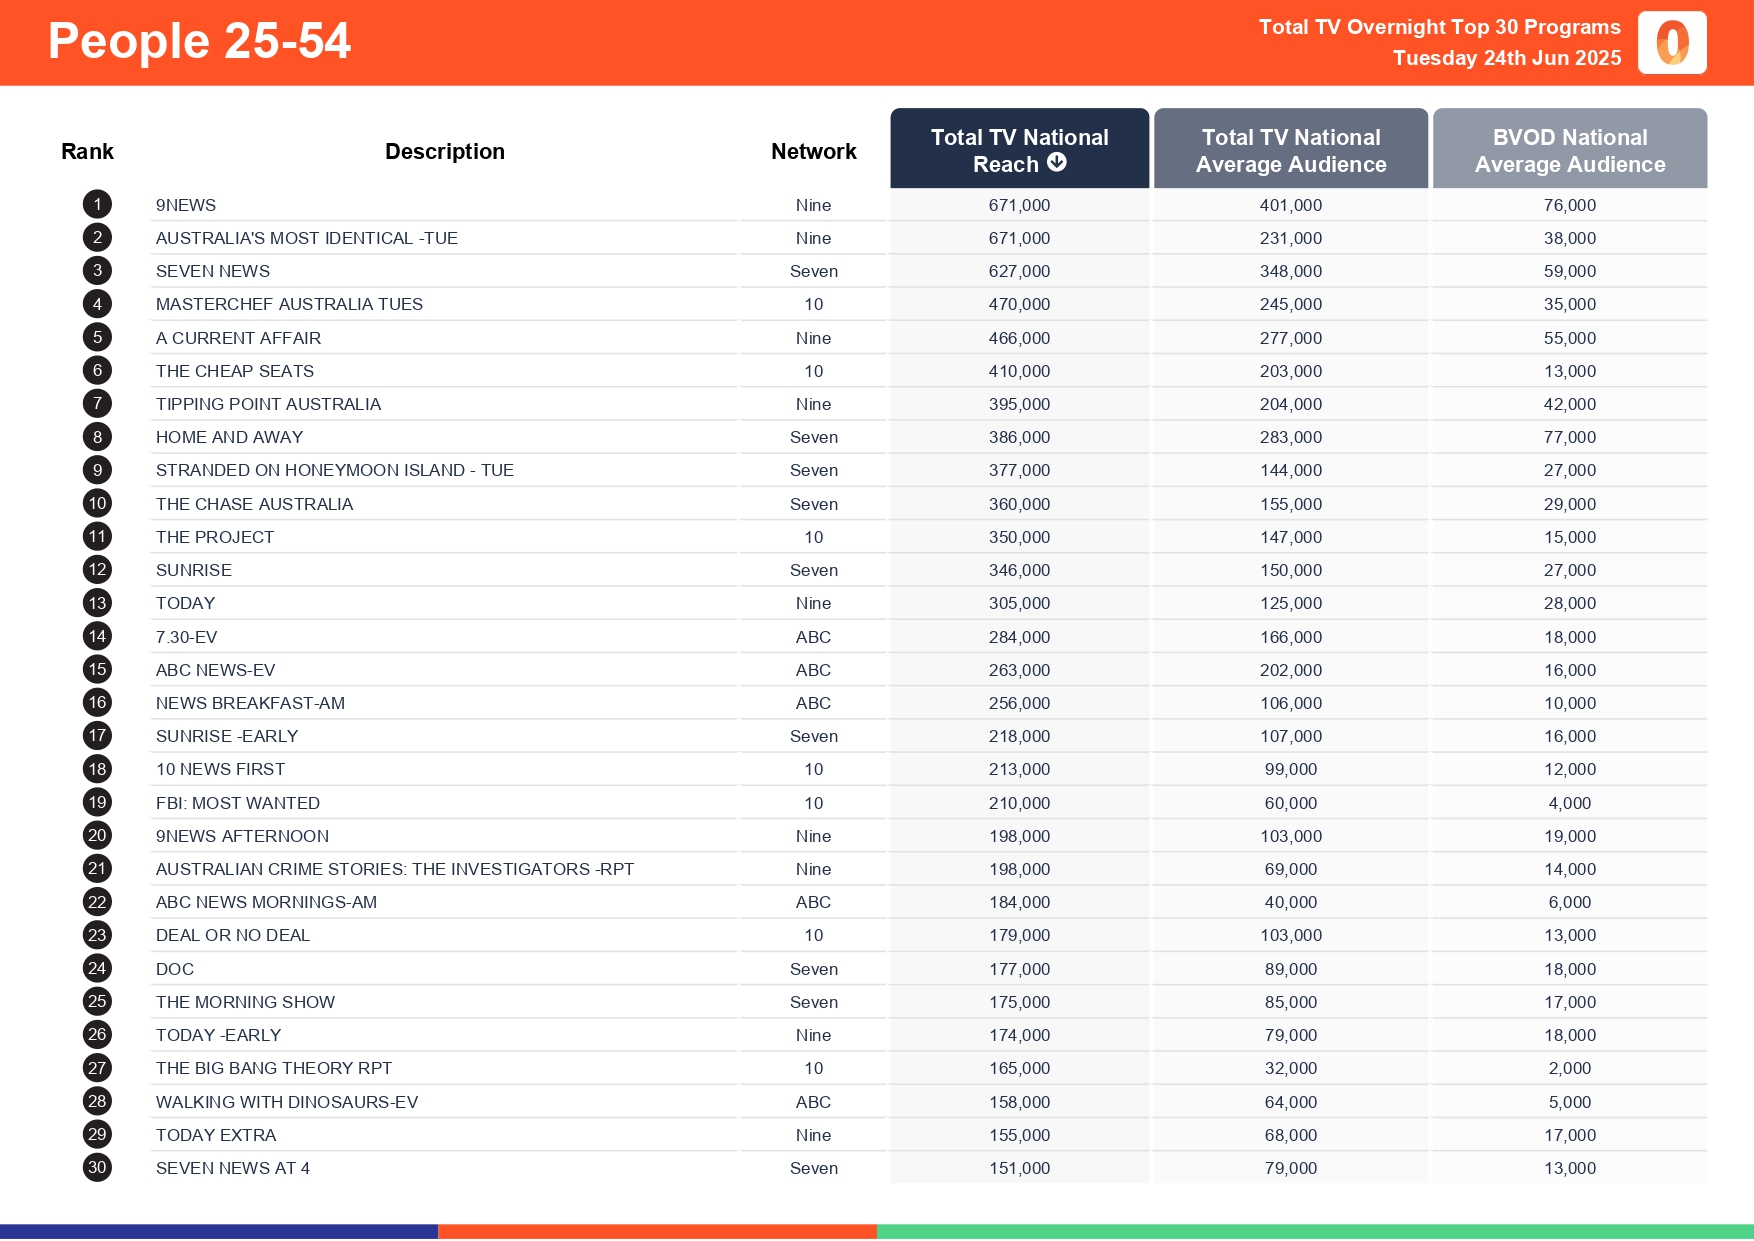Click the rank 25 badge for THE MORNING SHOW
The height and width of the screenshot is (1241, 1754).
coord(96,1002)
